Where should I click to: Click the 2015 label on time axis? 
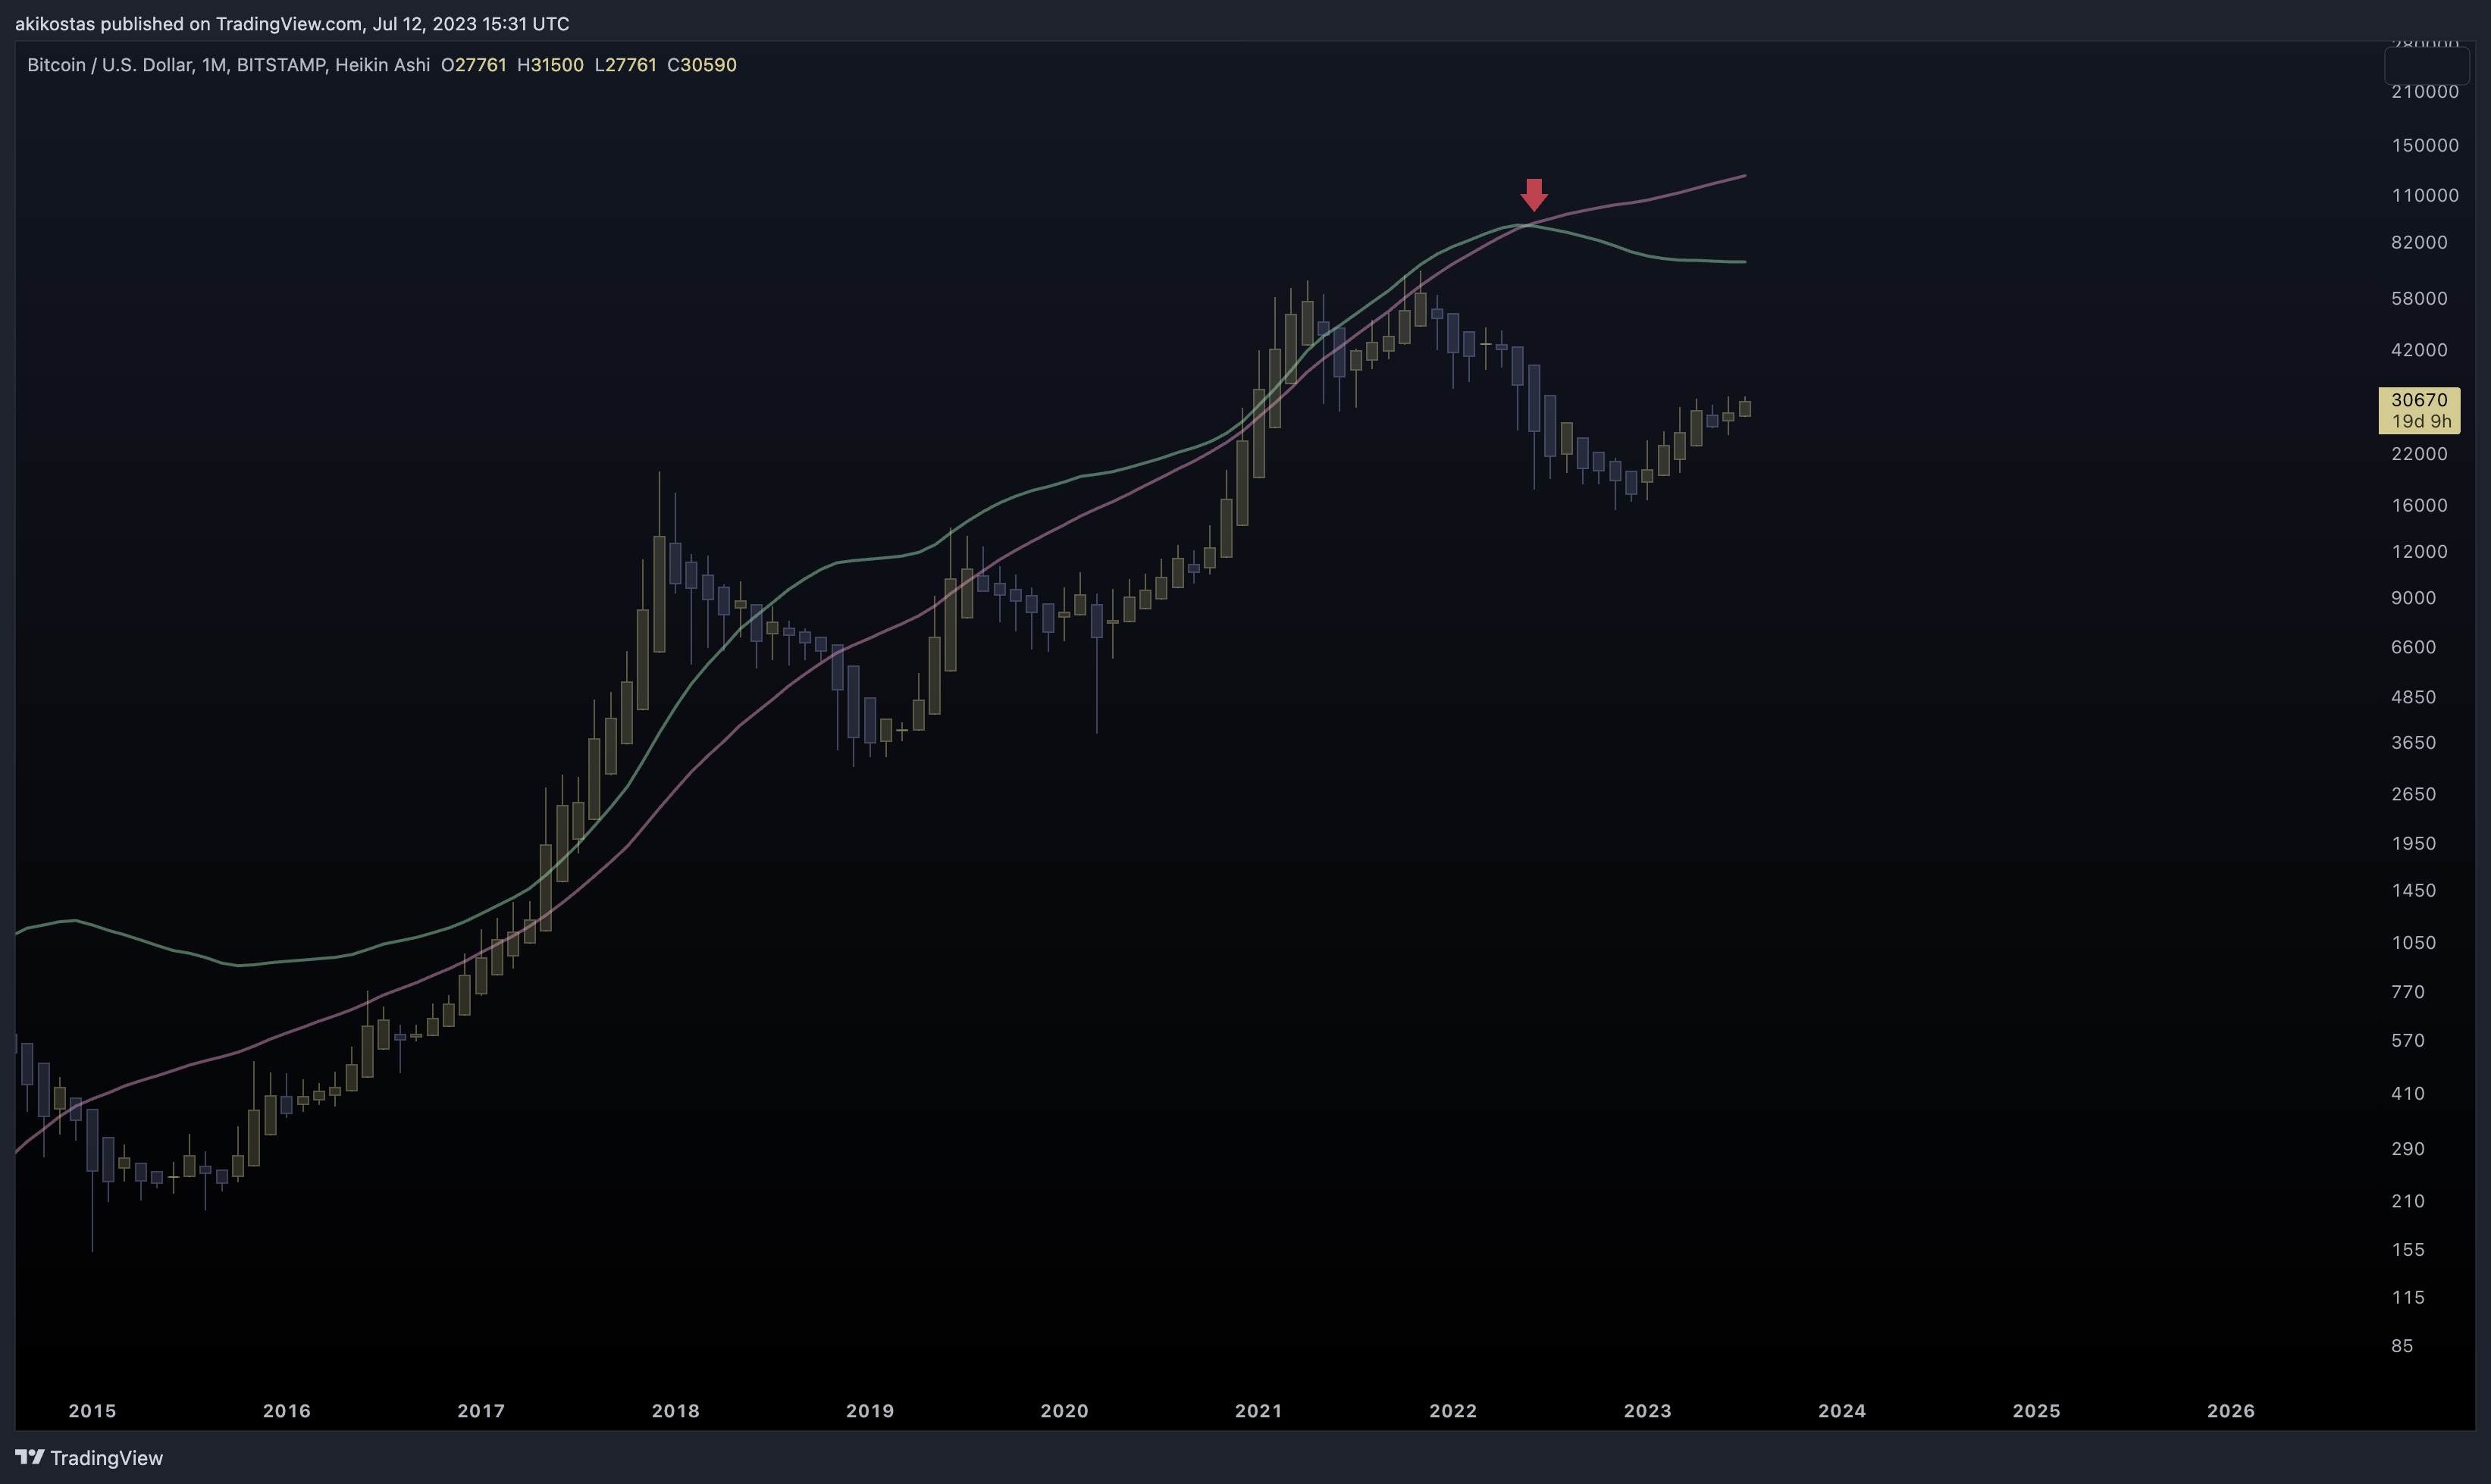(x=92, y=1411)
